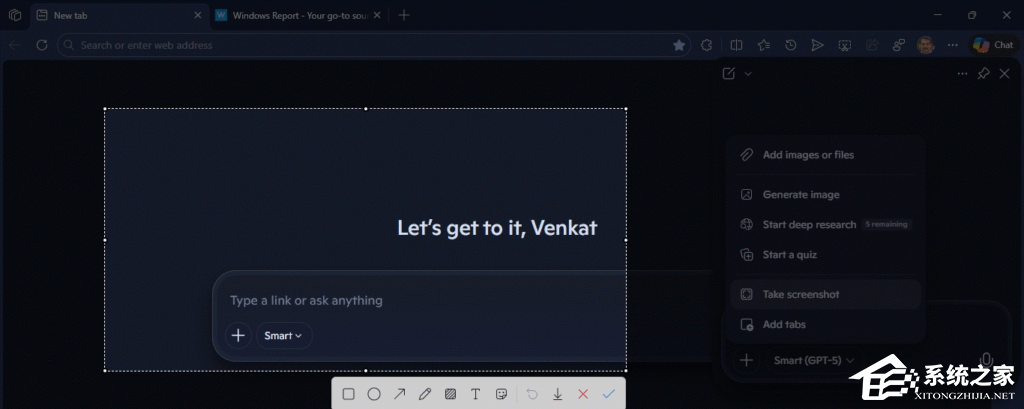The image size is (1024, 409).
Task: Open Copilot pane more options ellipsis
Action: 963,74
